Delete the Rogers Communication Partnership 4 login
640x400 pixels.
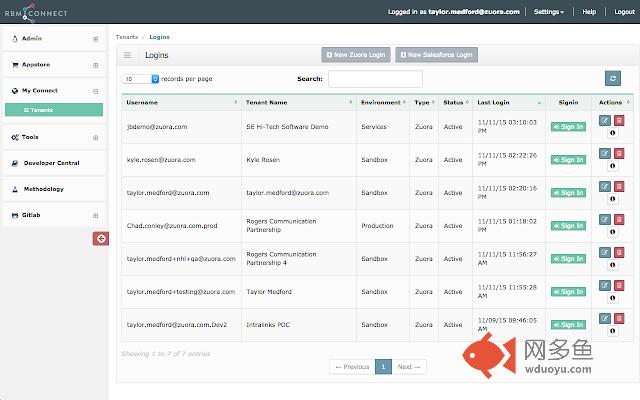click(x=619, y=252)
